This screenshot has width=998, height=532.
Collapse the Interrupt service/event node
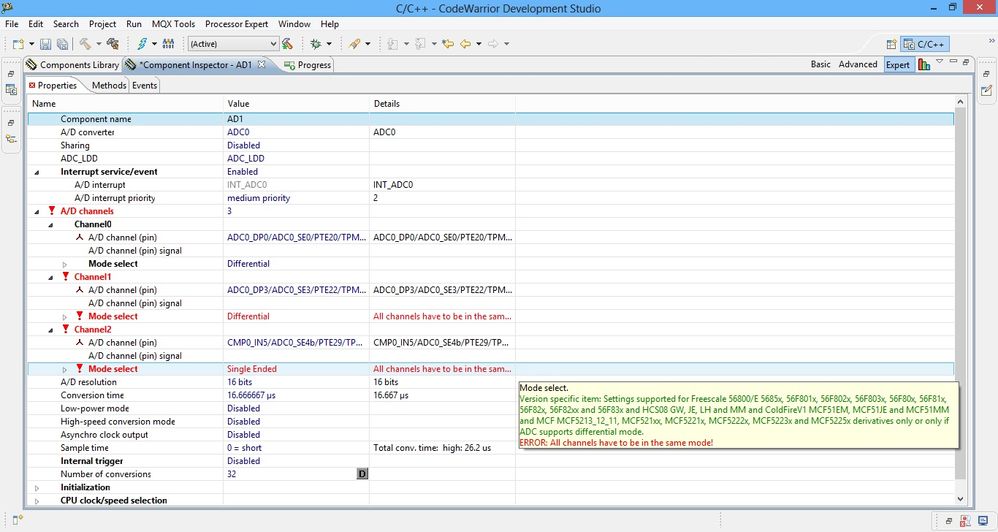click(36, 172)
